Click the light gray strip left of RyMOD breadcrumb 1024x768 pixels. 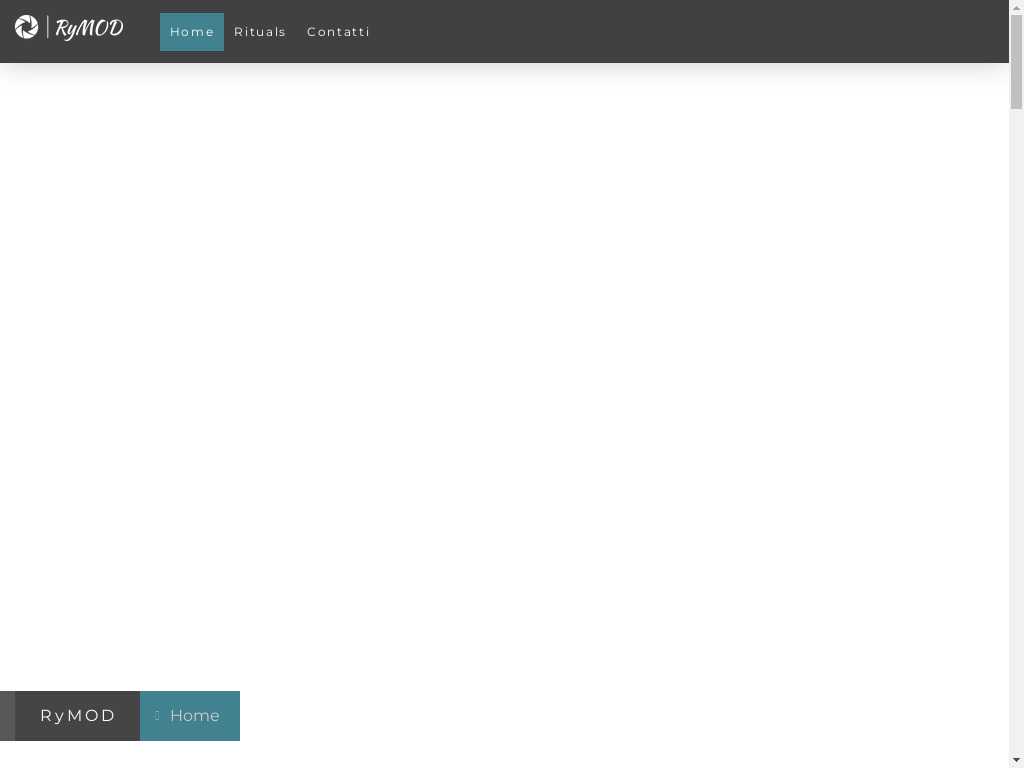click(x=7, y=716)
